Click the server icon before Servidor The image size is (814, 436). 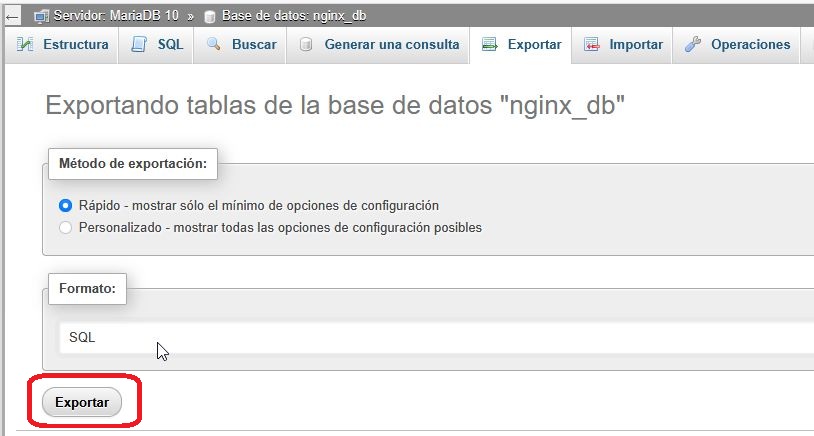tap(41, 17)
